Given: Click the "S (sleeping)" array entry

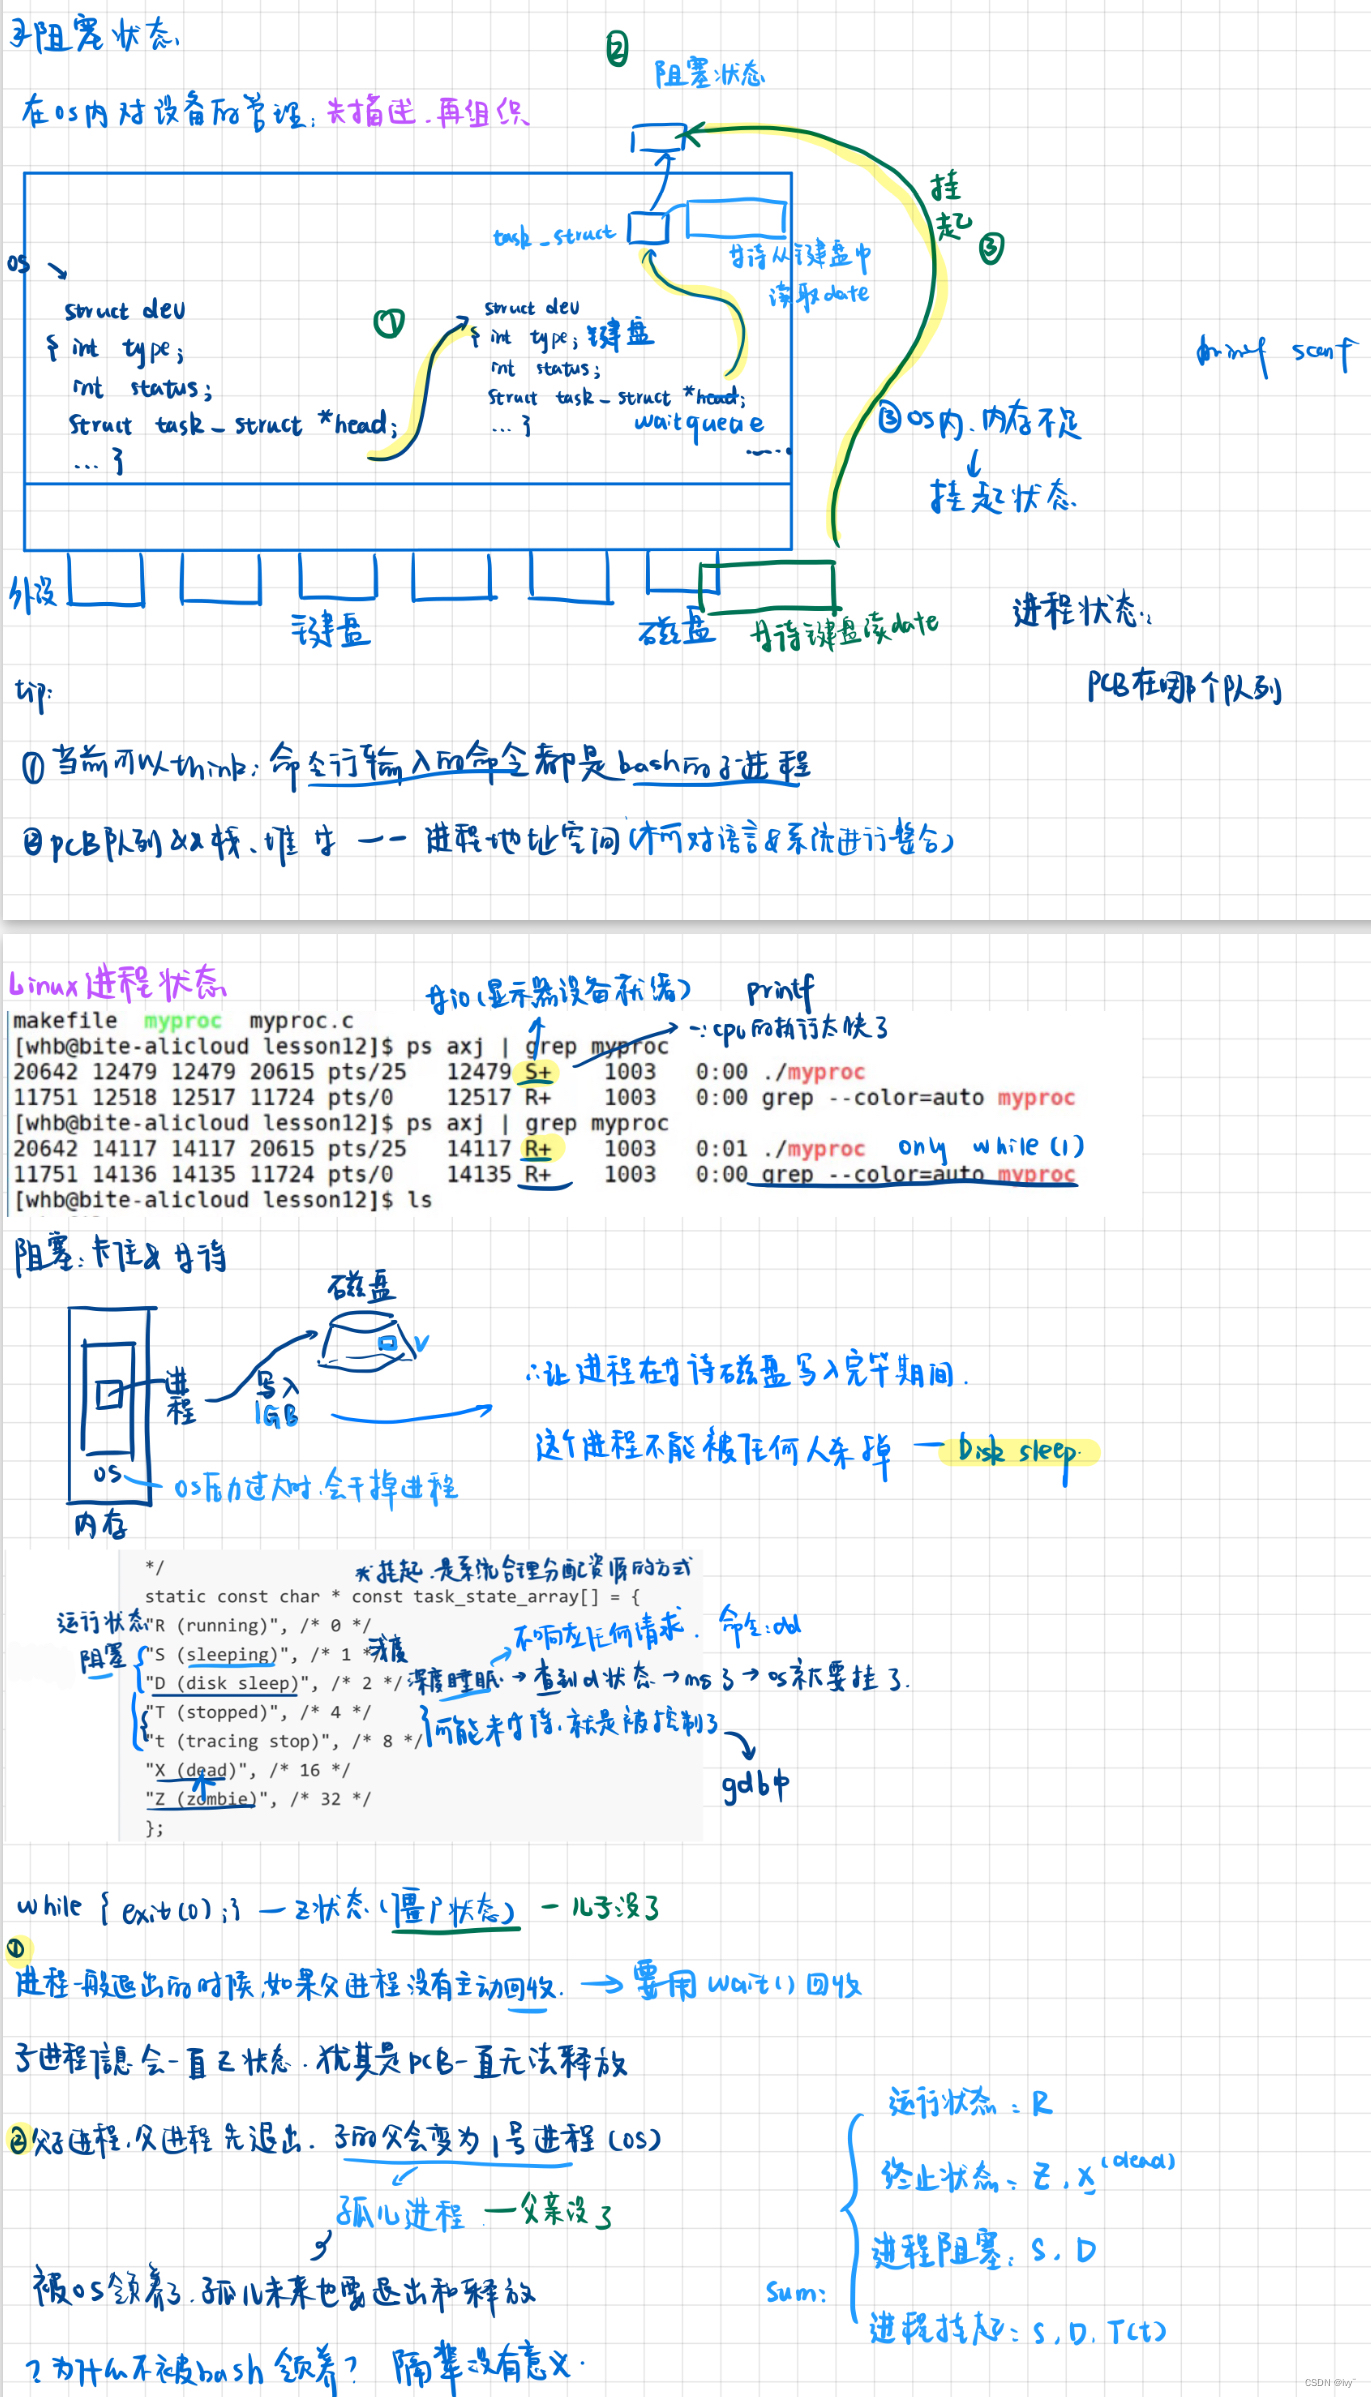Looking at the screenshot, I should coord(221,1654).
